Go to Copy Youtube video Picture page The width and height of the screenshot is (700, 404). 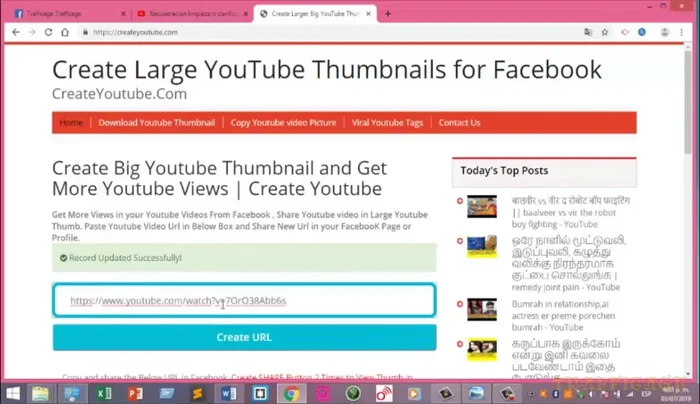point(283,123)
